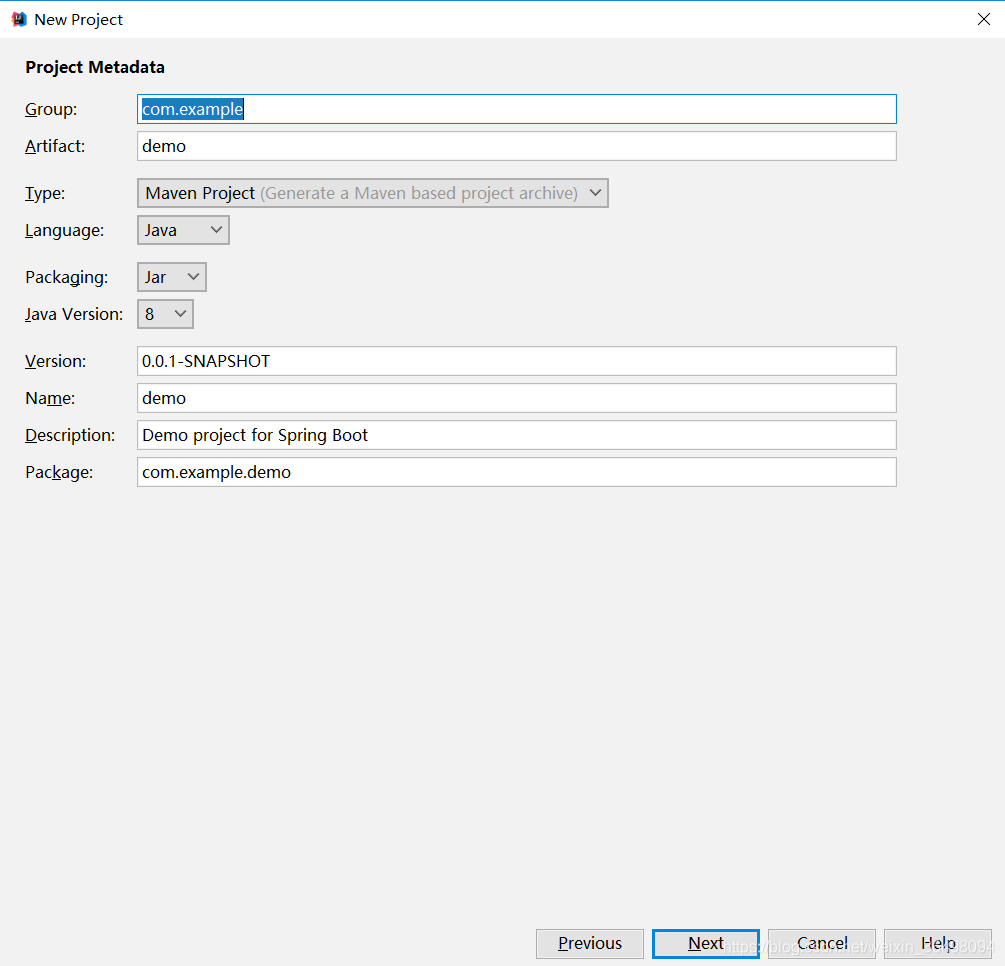The image size is (1005, 966).
Task: Click the Description label
Action: pos(71,435)
